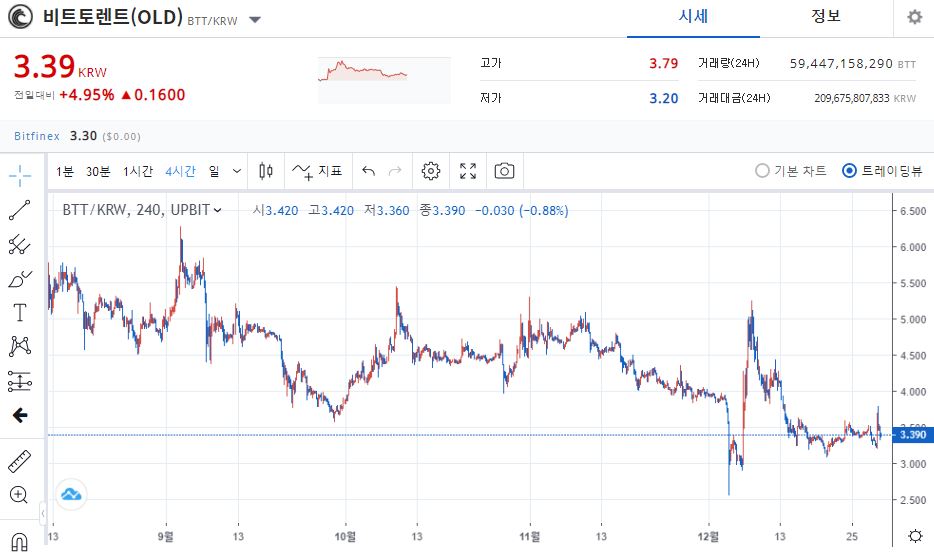Screen dimensions: 934x553
Task: Click the cloud save icon on chart
Action: coord(71,495)
